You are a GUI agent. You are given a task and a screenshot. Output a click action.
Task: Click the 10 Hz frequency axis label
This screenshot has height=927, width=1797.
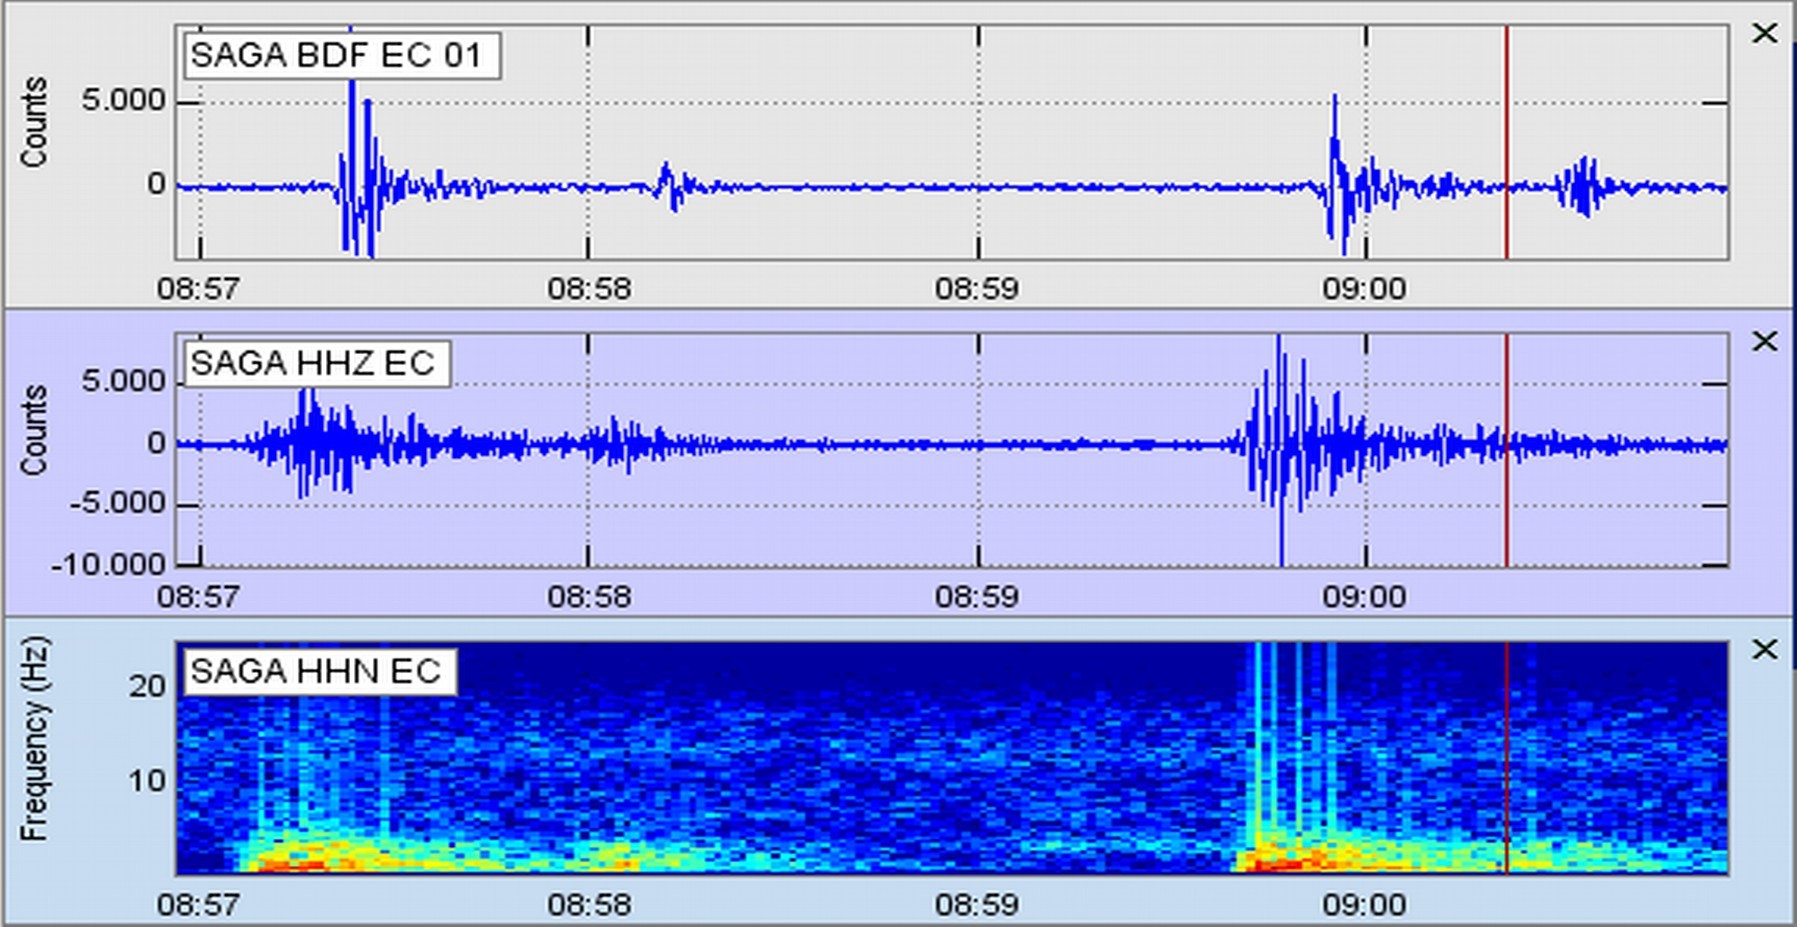click(147, 781)
